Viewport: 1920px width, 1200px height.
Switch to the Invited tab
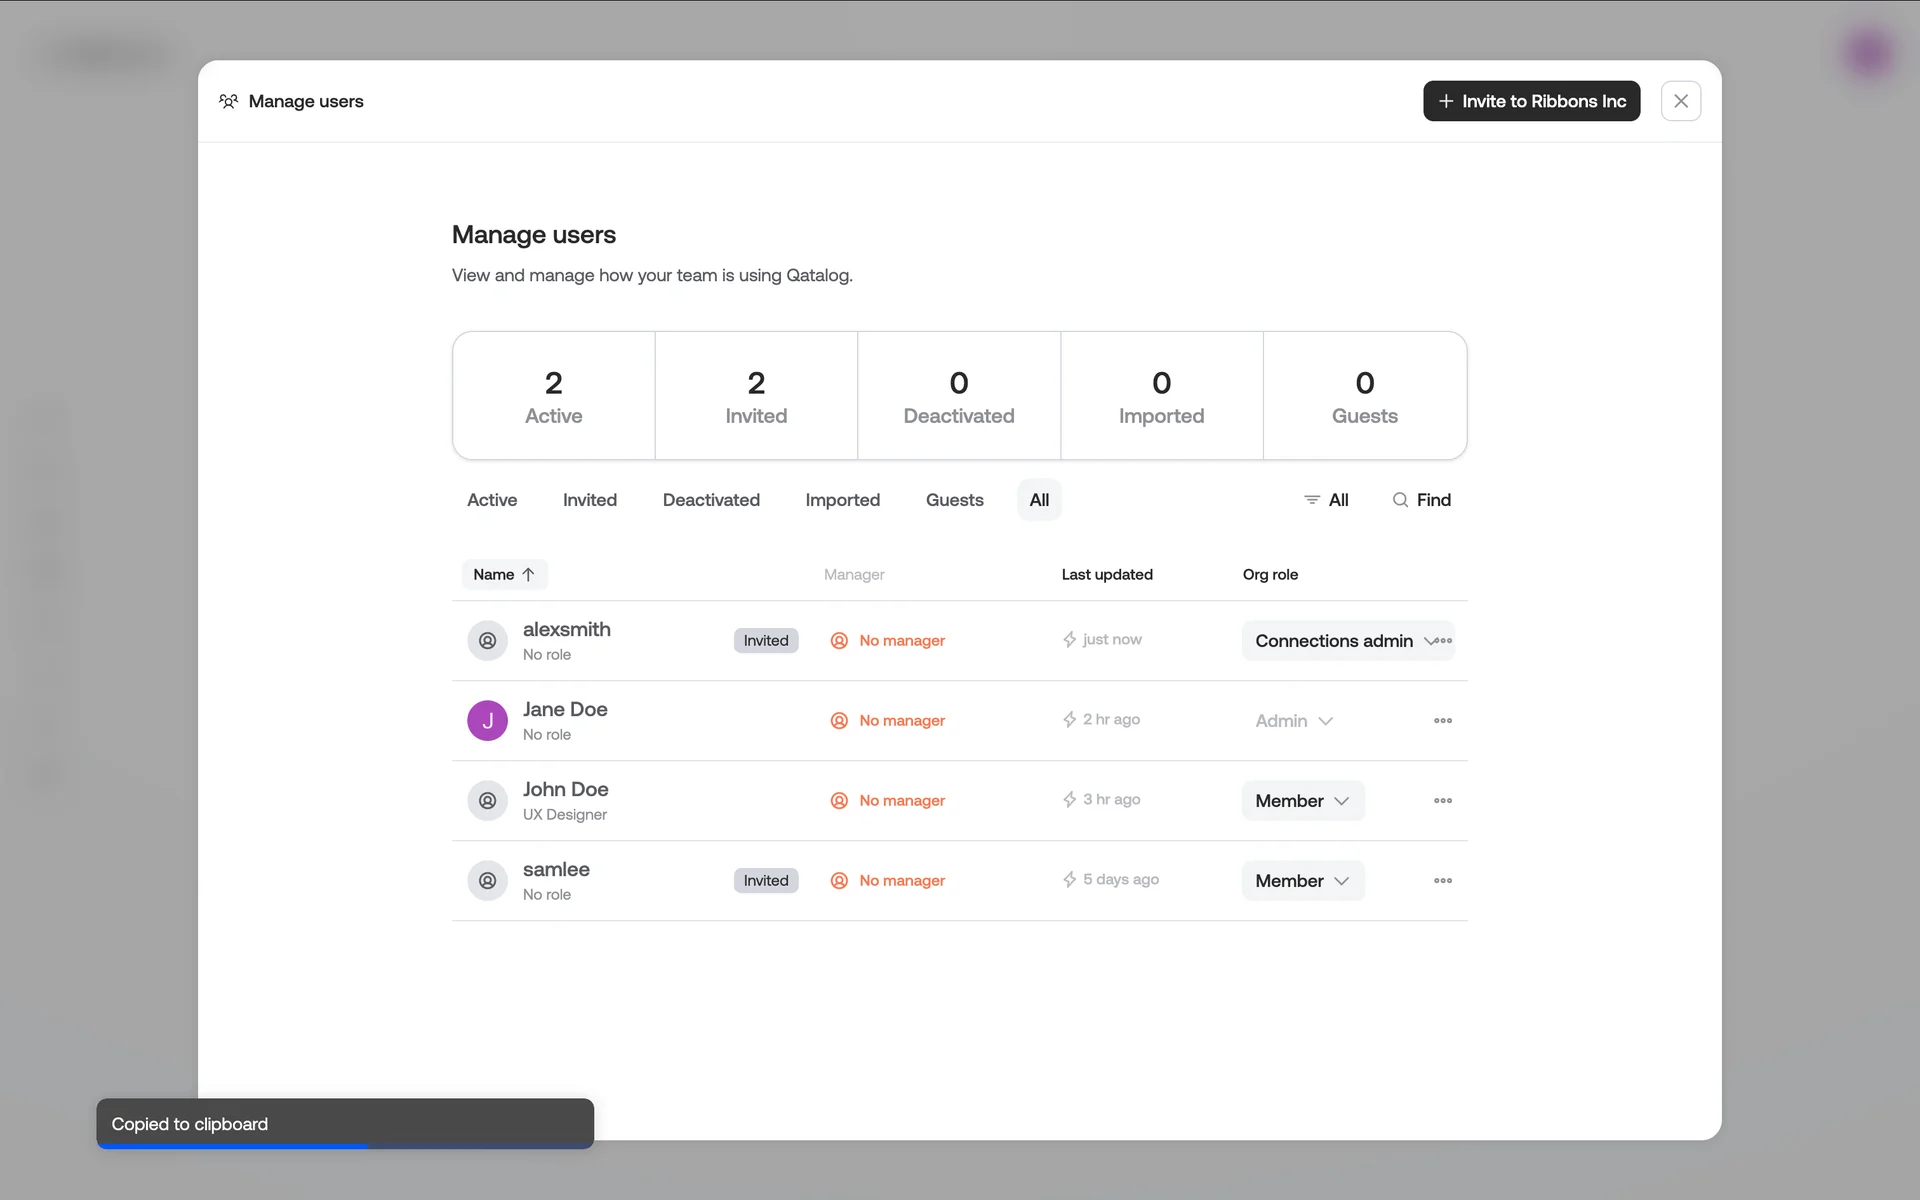pos(589,500)
